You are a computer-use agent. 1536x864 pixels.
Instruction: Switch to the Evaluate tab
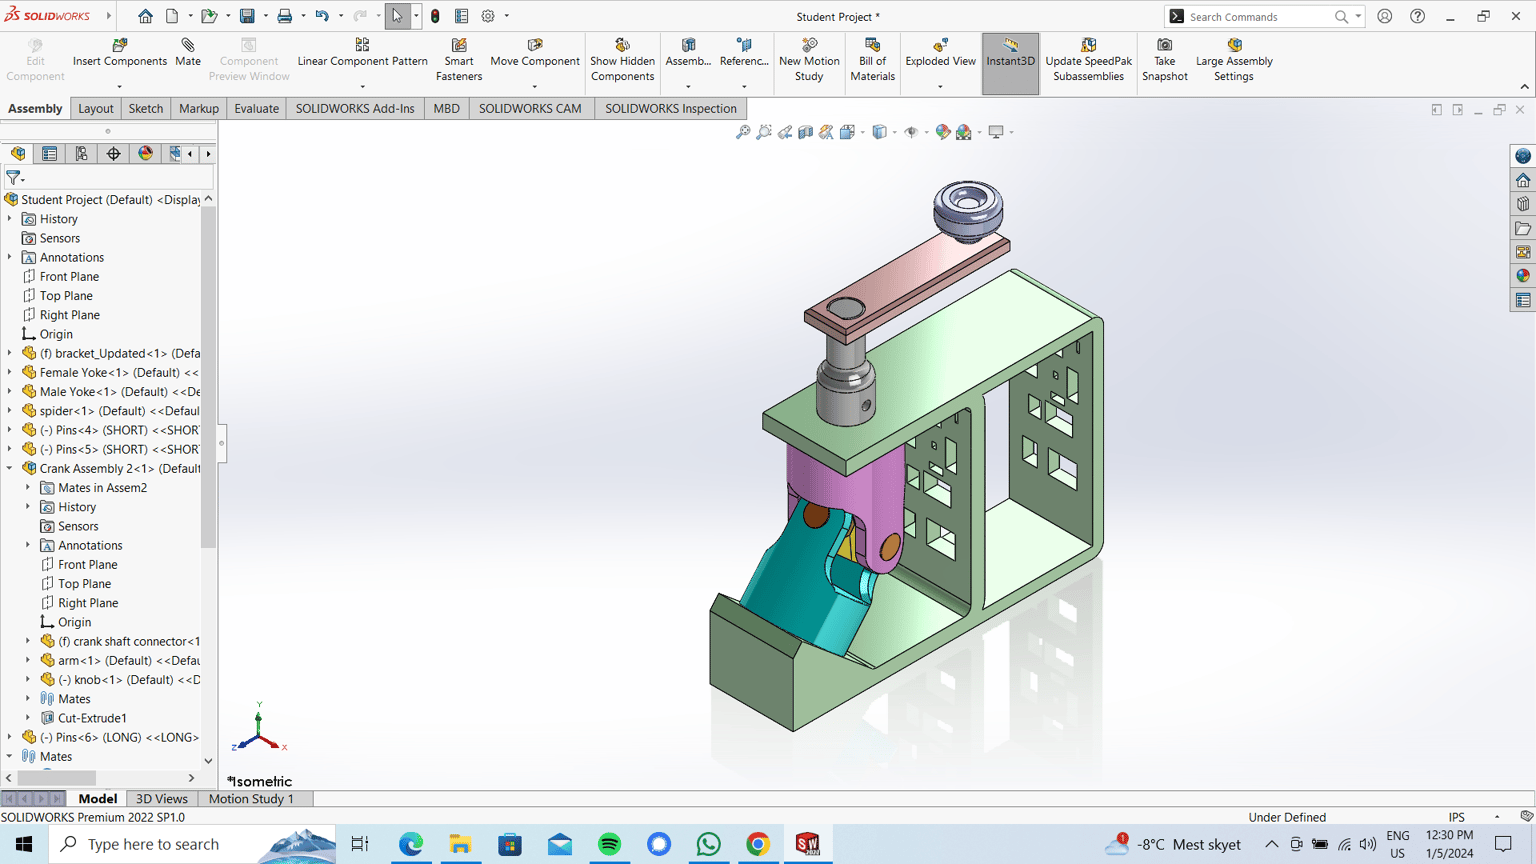click(x=256, y=108)
